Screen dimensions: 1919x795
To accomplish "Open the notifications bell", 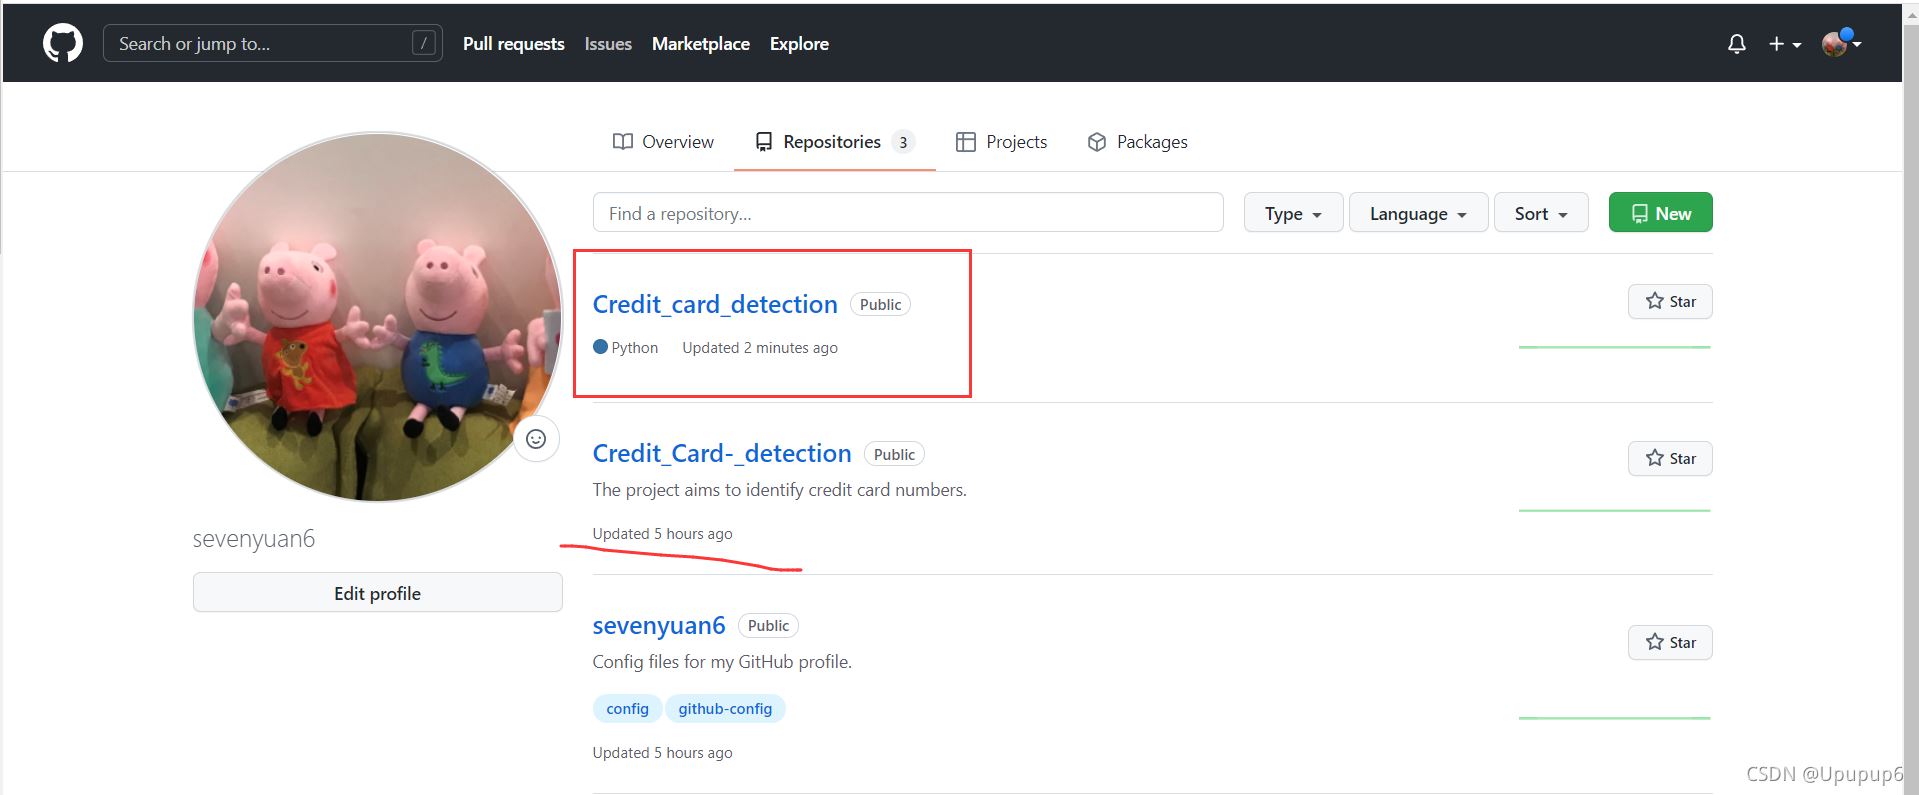I will tap(1736, 44).
